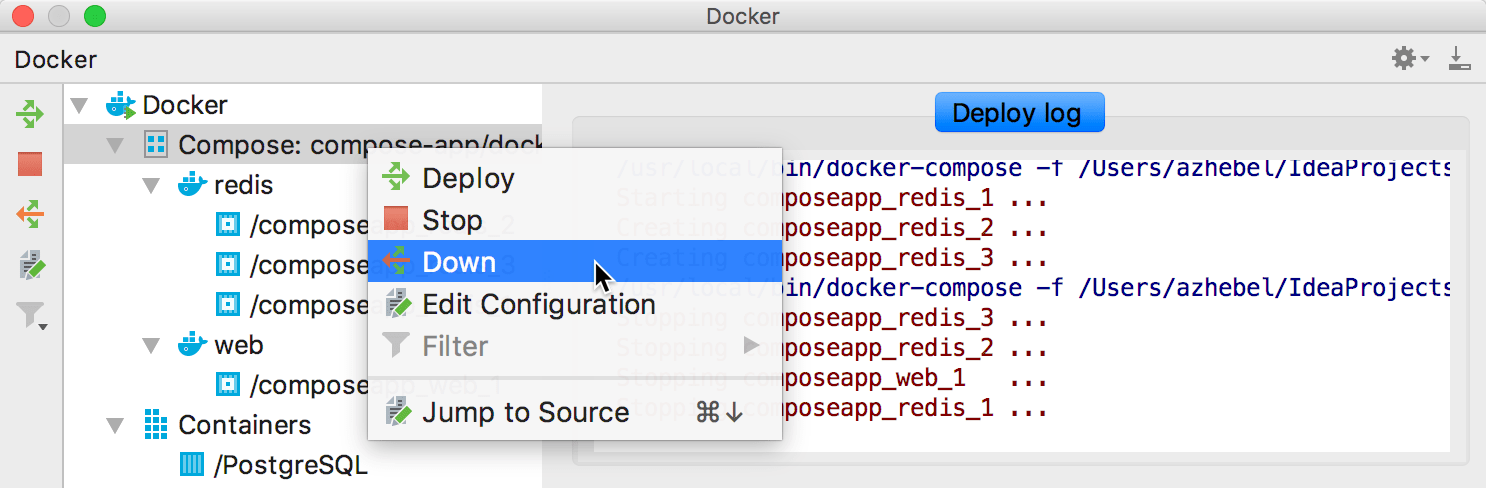Select the Containers tree item

click(245, 425)
